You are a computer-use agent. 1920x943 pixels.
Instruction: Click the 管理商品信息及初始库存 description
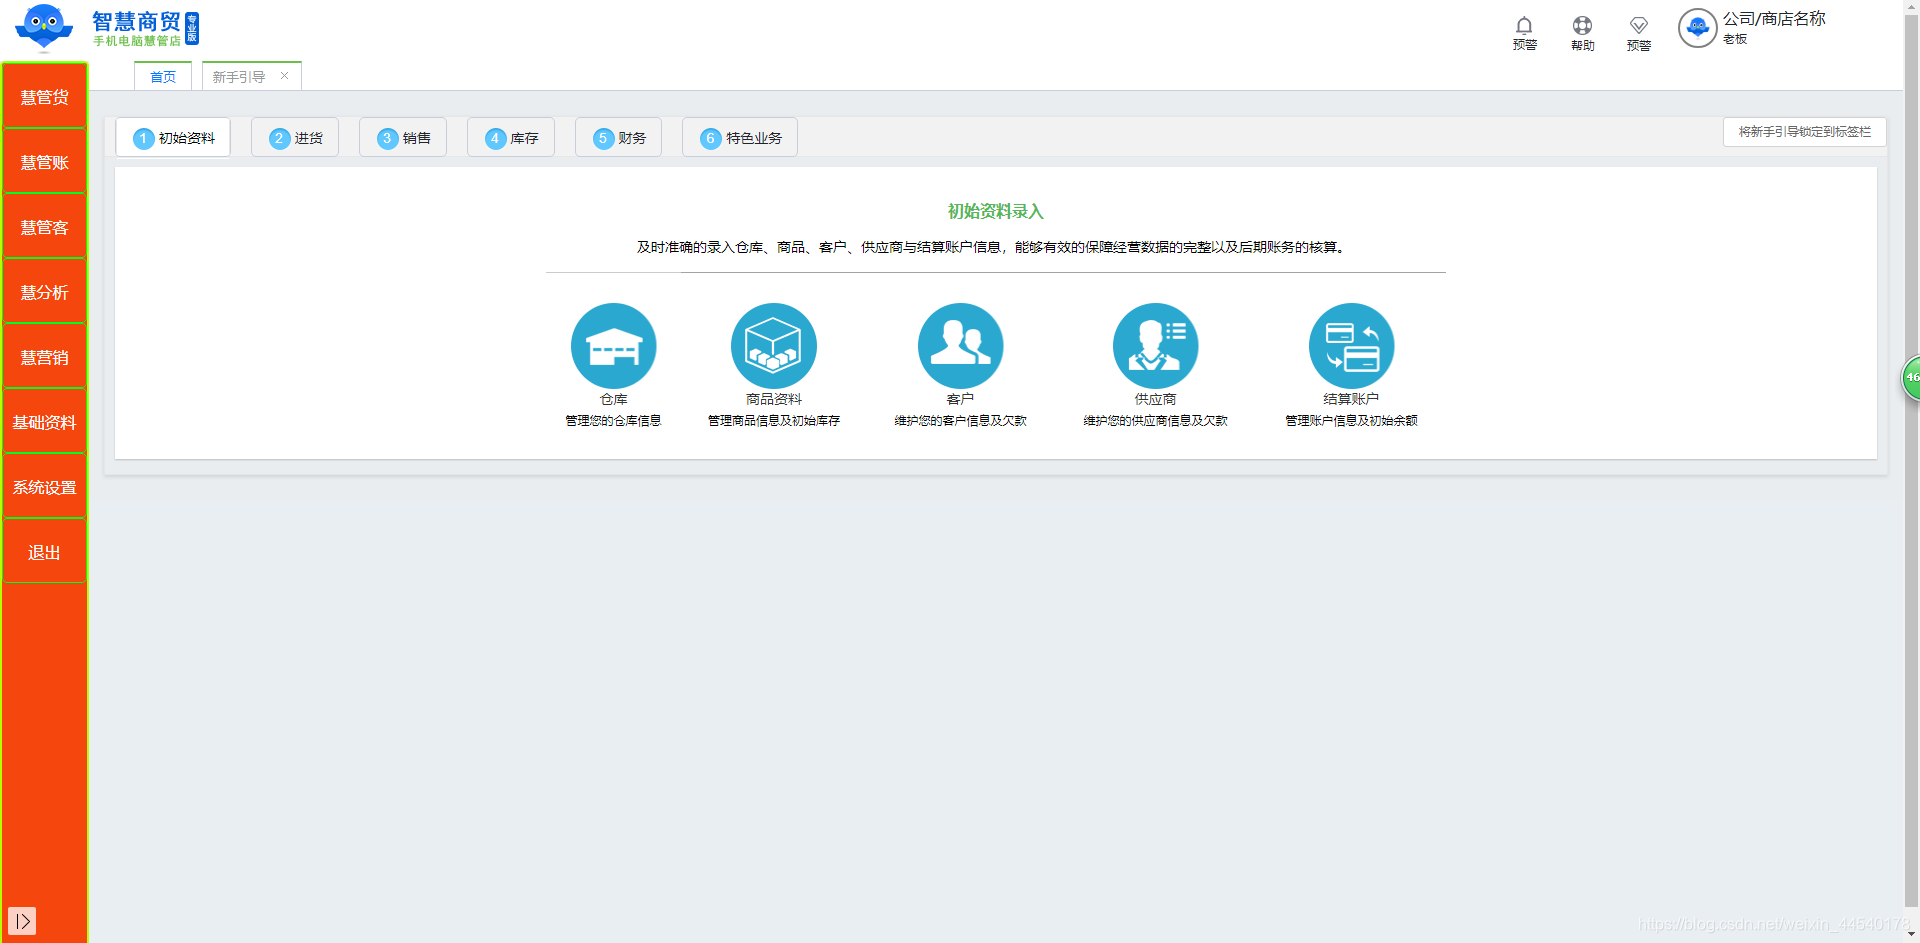click(774, 421)
